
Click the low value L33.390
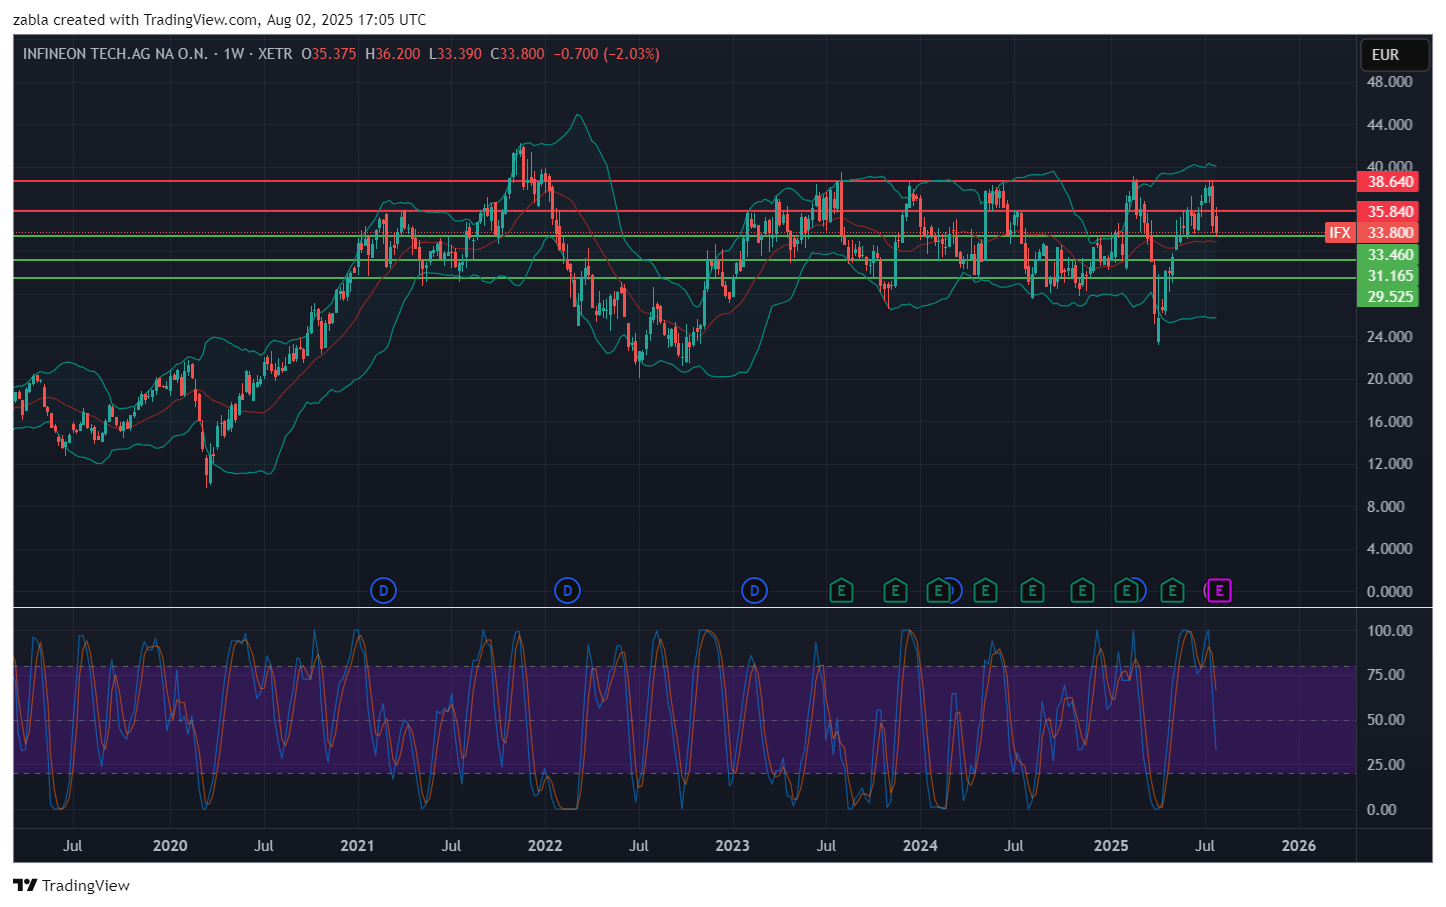pyautogui.click(x=455, y=54)
